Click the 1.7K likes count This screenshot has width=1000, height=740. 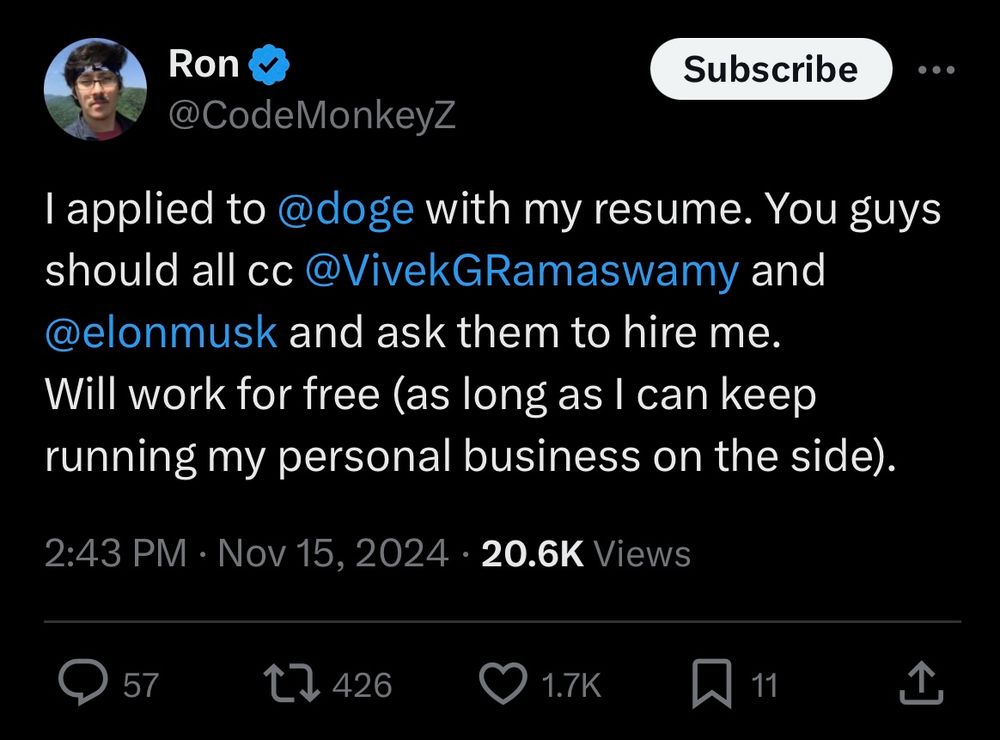click(x=571, y=685)
